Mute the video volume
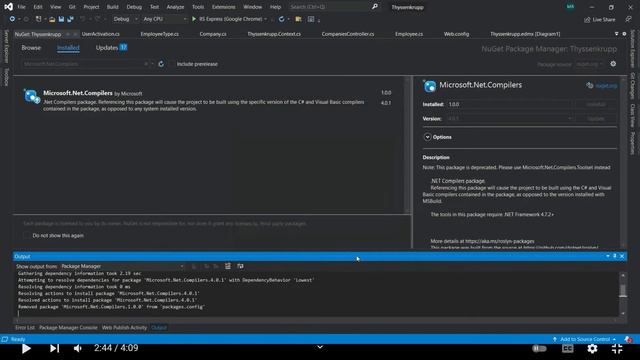The width and height of the screenshot is (640, 360). 78,348
